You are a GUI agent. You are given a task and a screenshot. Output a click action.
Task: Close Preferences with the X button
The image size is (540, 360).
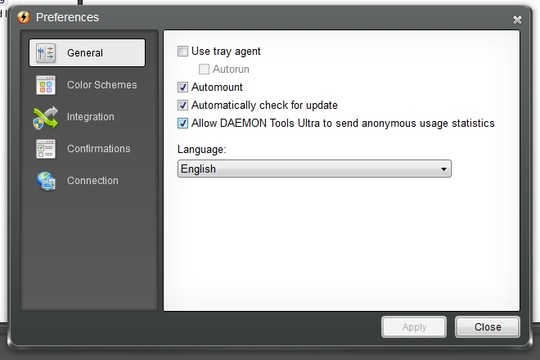point(517,20)
